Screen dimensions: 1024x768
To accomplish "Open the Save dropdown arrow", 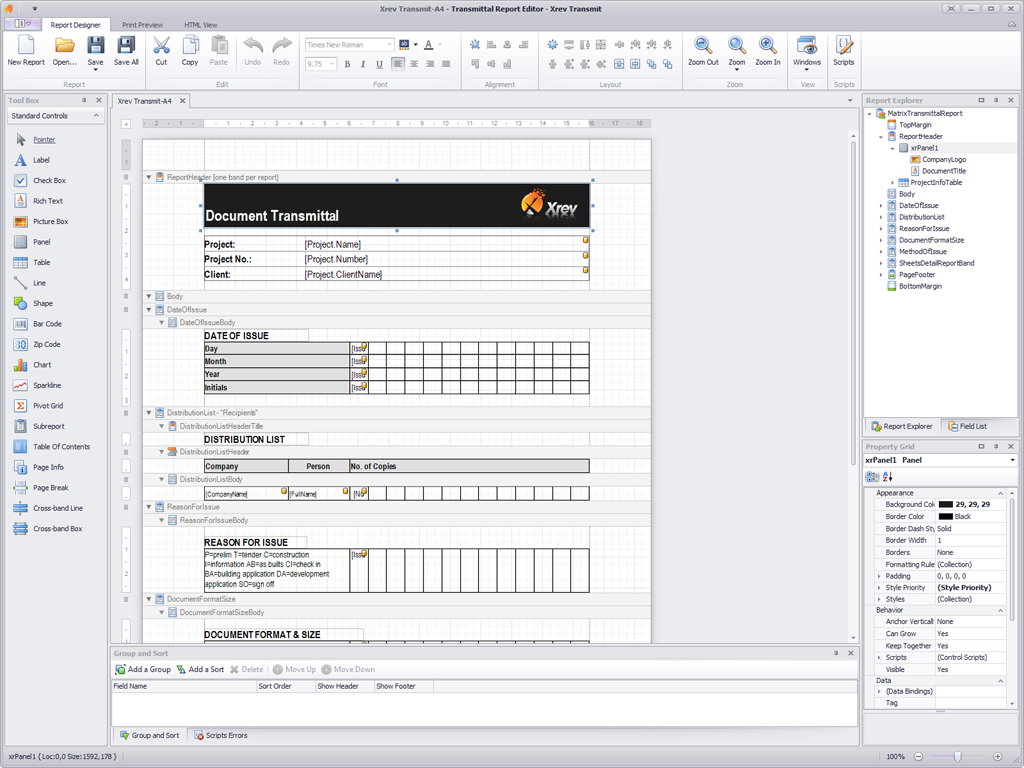I will tap(95, 69).
